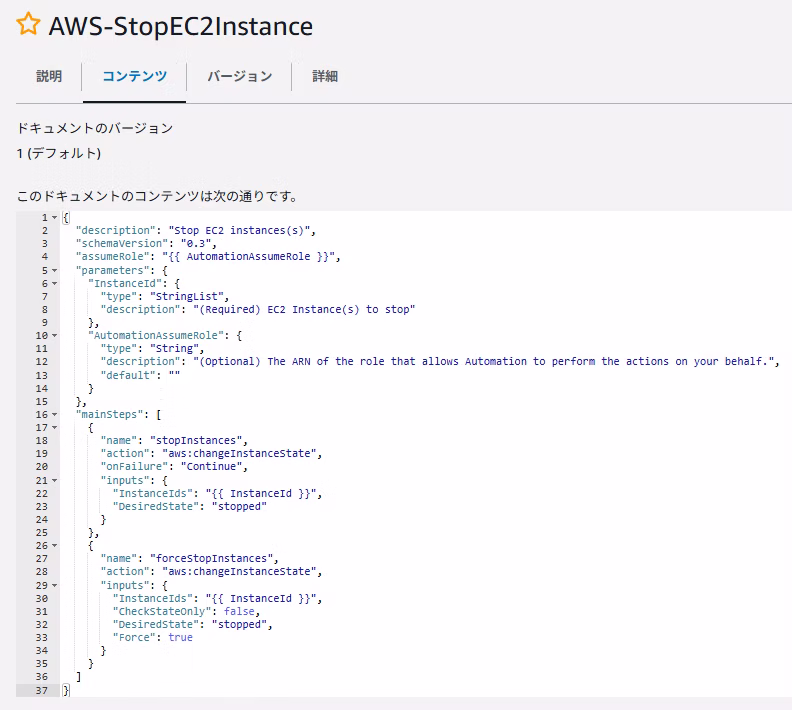Click the "schemaVersion" key on line 3
Image resolution: width=792 pixels, height=710 pixels.
[122, 243]
